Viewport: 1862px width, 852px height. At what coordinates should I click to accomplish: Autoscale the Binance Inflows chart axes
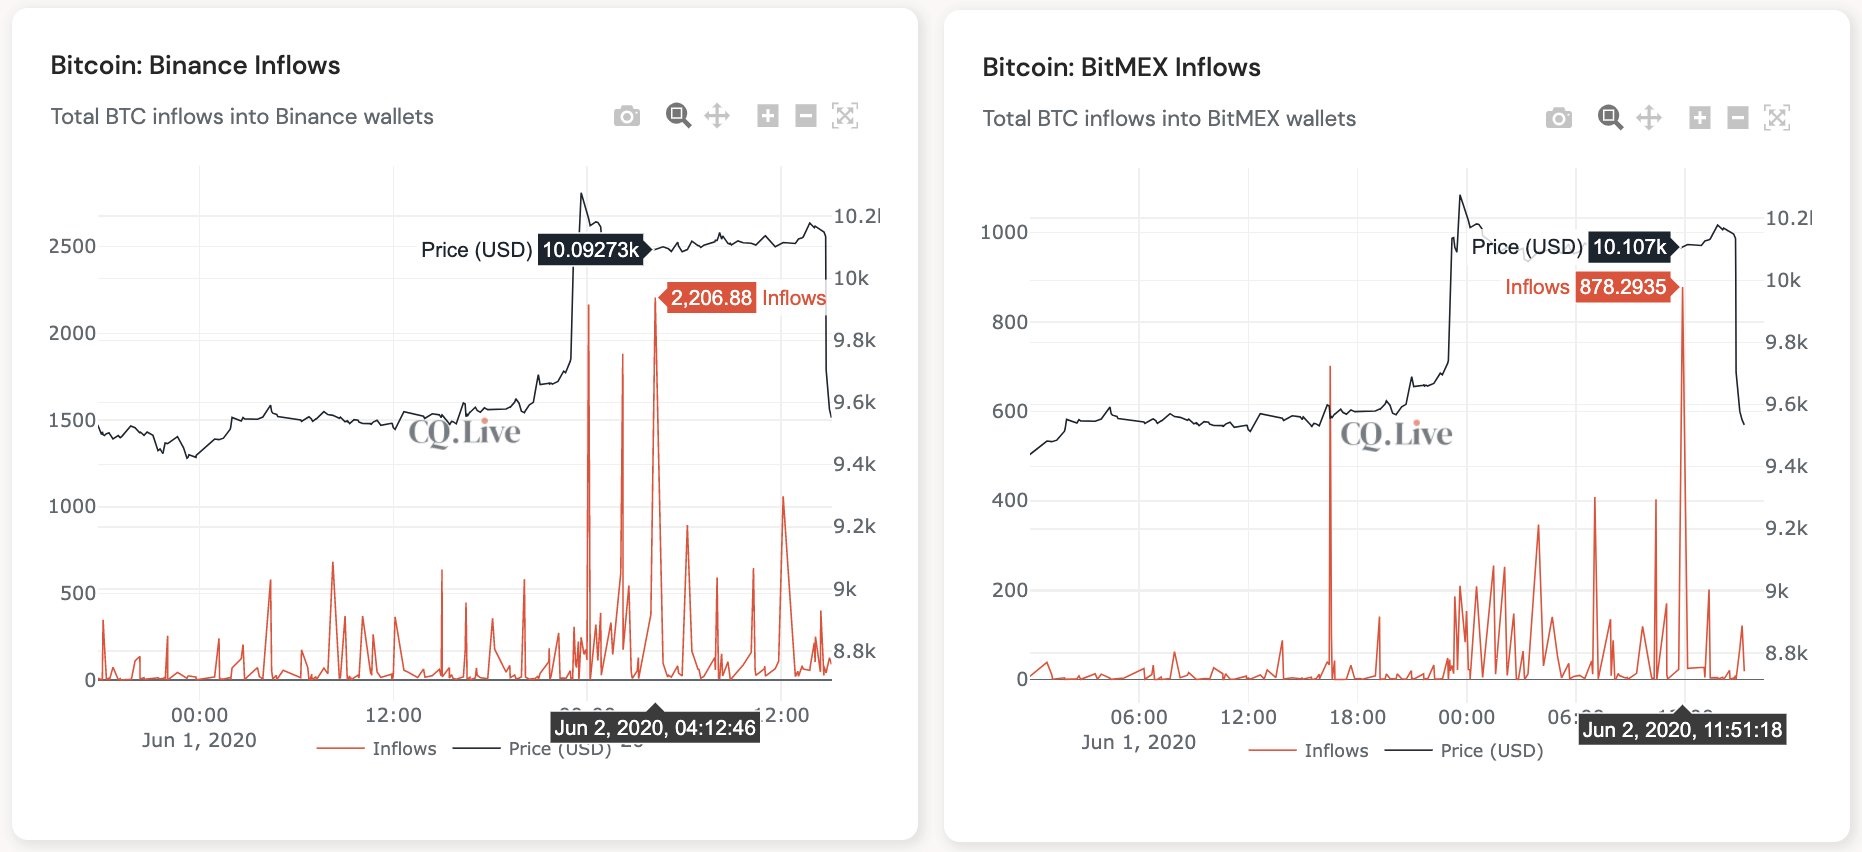pyautogui.click(x=845, y=116)
